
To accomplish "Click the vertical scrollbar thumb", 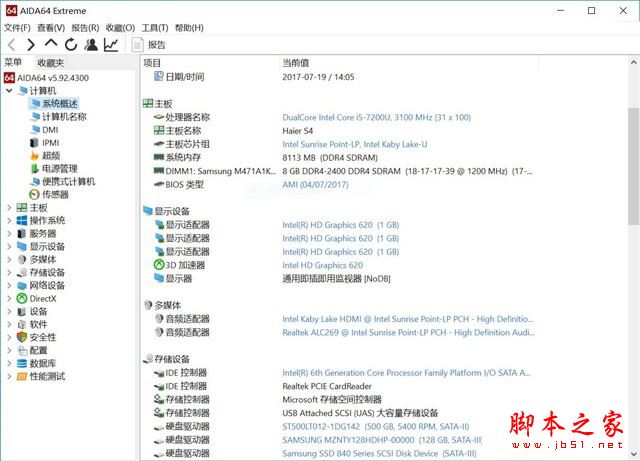I will [x=633, y=166].
